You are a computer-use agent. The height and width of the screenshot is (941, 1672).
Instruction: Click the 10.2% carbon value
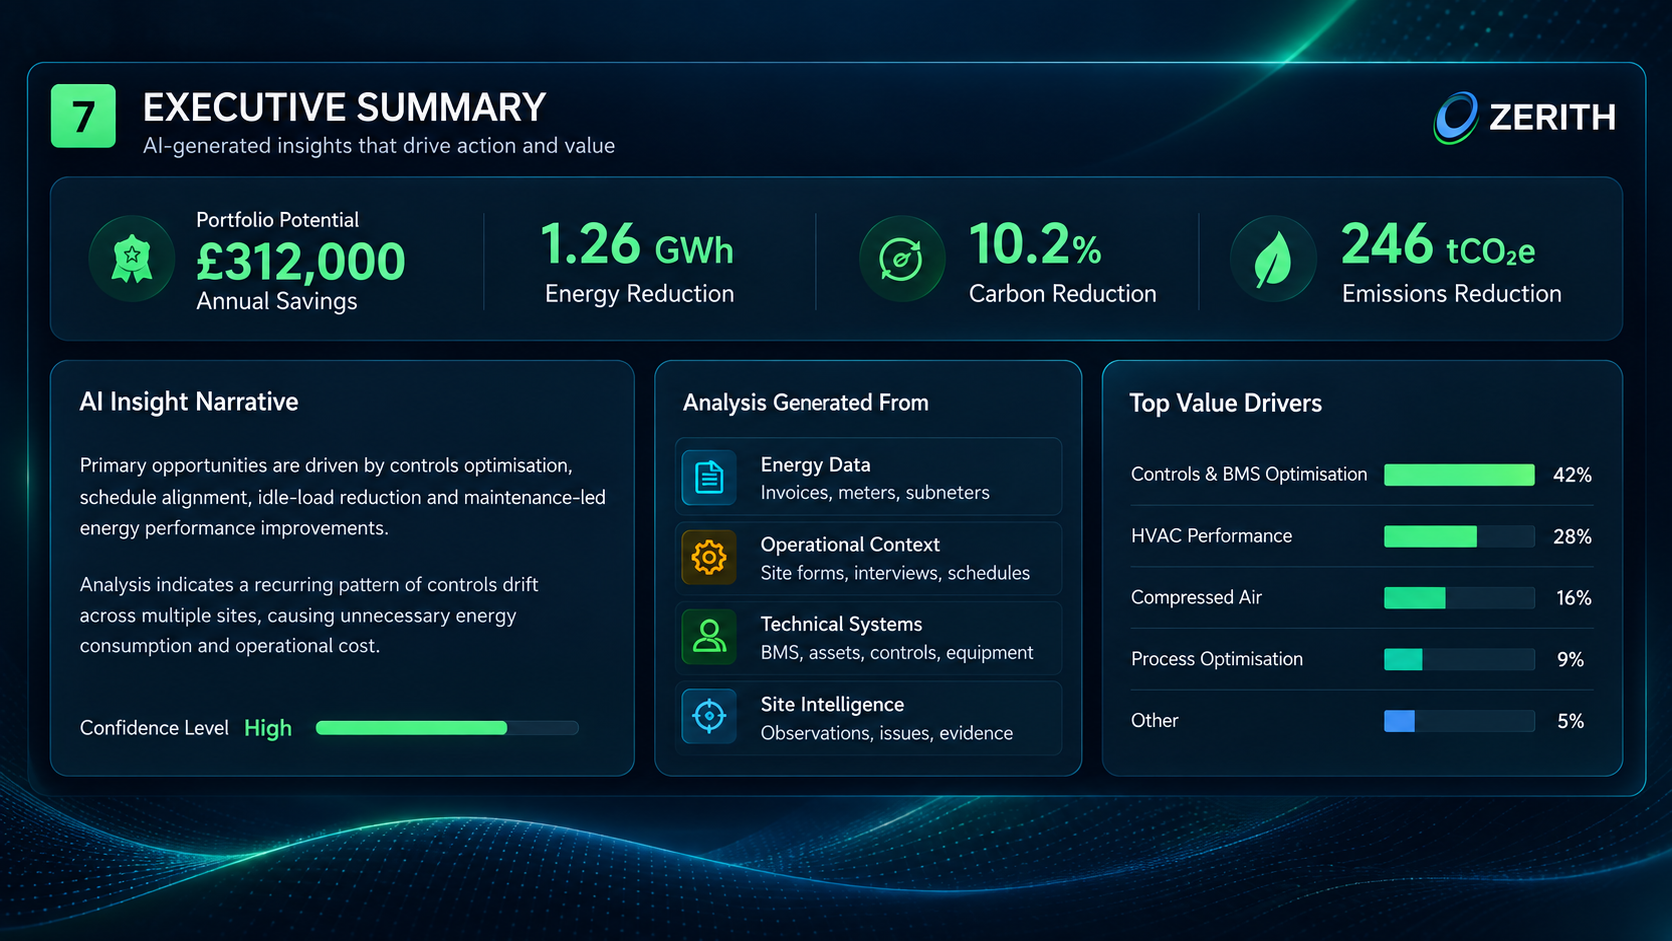click(x=1035, y=245)
